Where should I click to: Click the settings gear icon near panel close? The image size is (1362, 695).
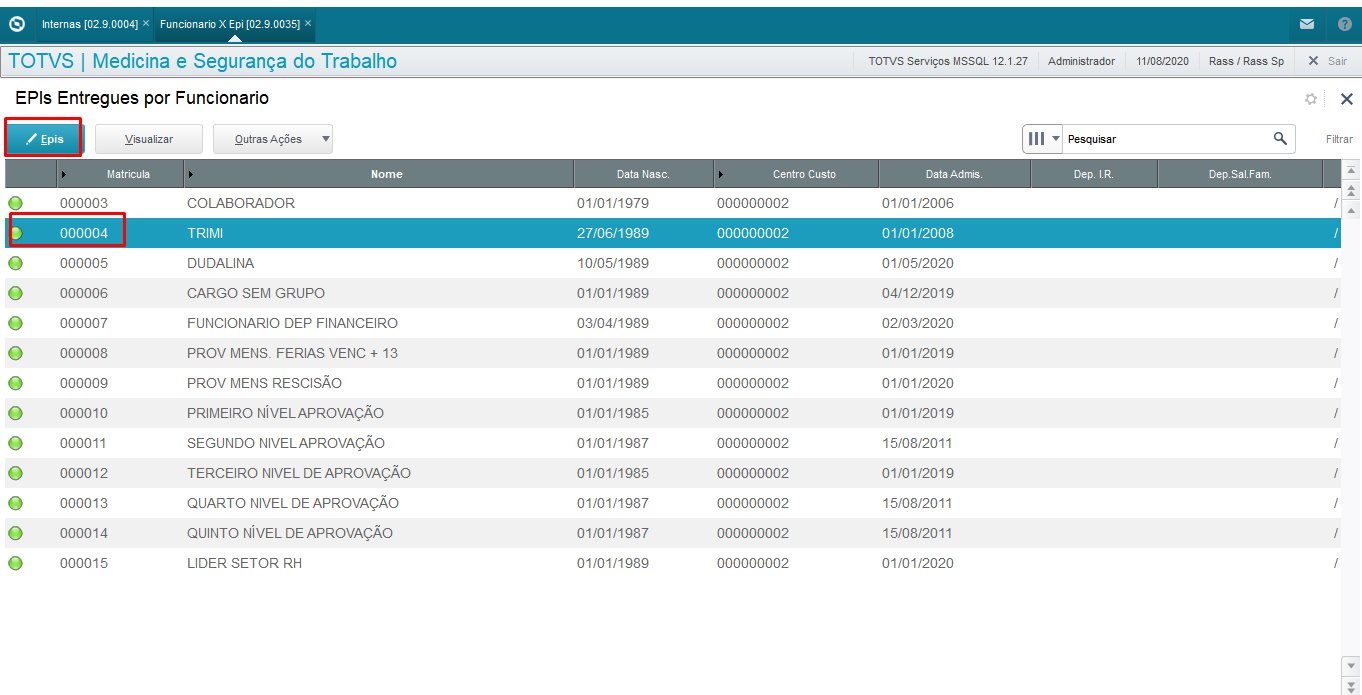click(1311, 99)
